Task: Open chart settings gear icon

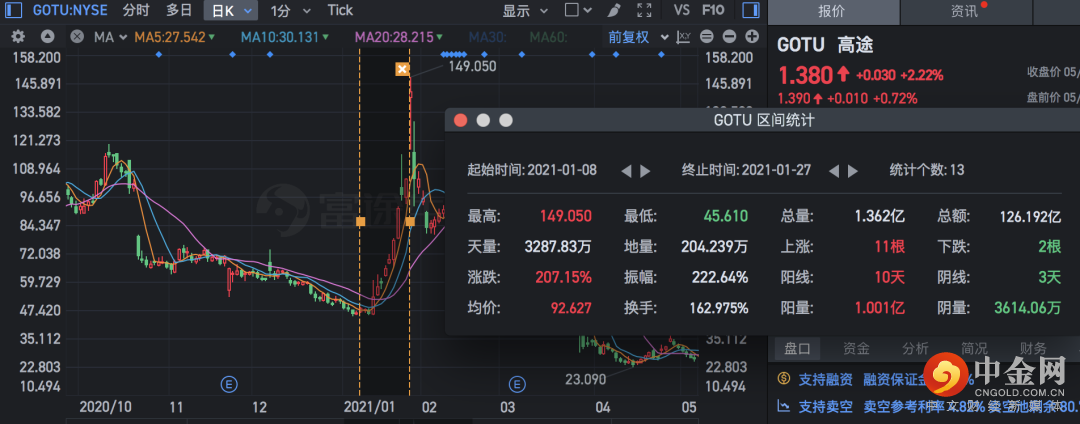Action: click(x=18, y=37)
